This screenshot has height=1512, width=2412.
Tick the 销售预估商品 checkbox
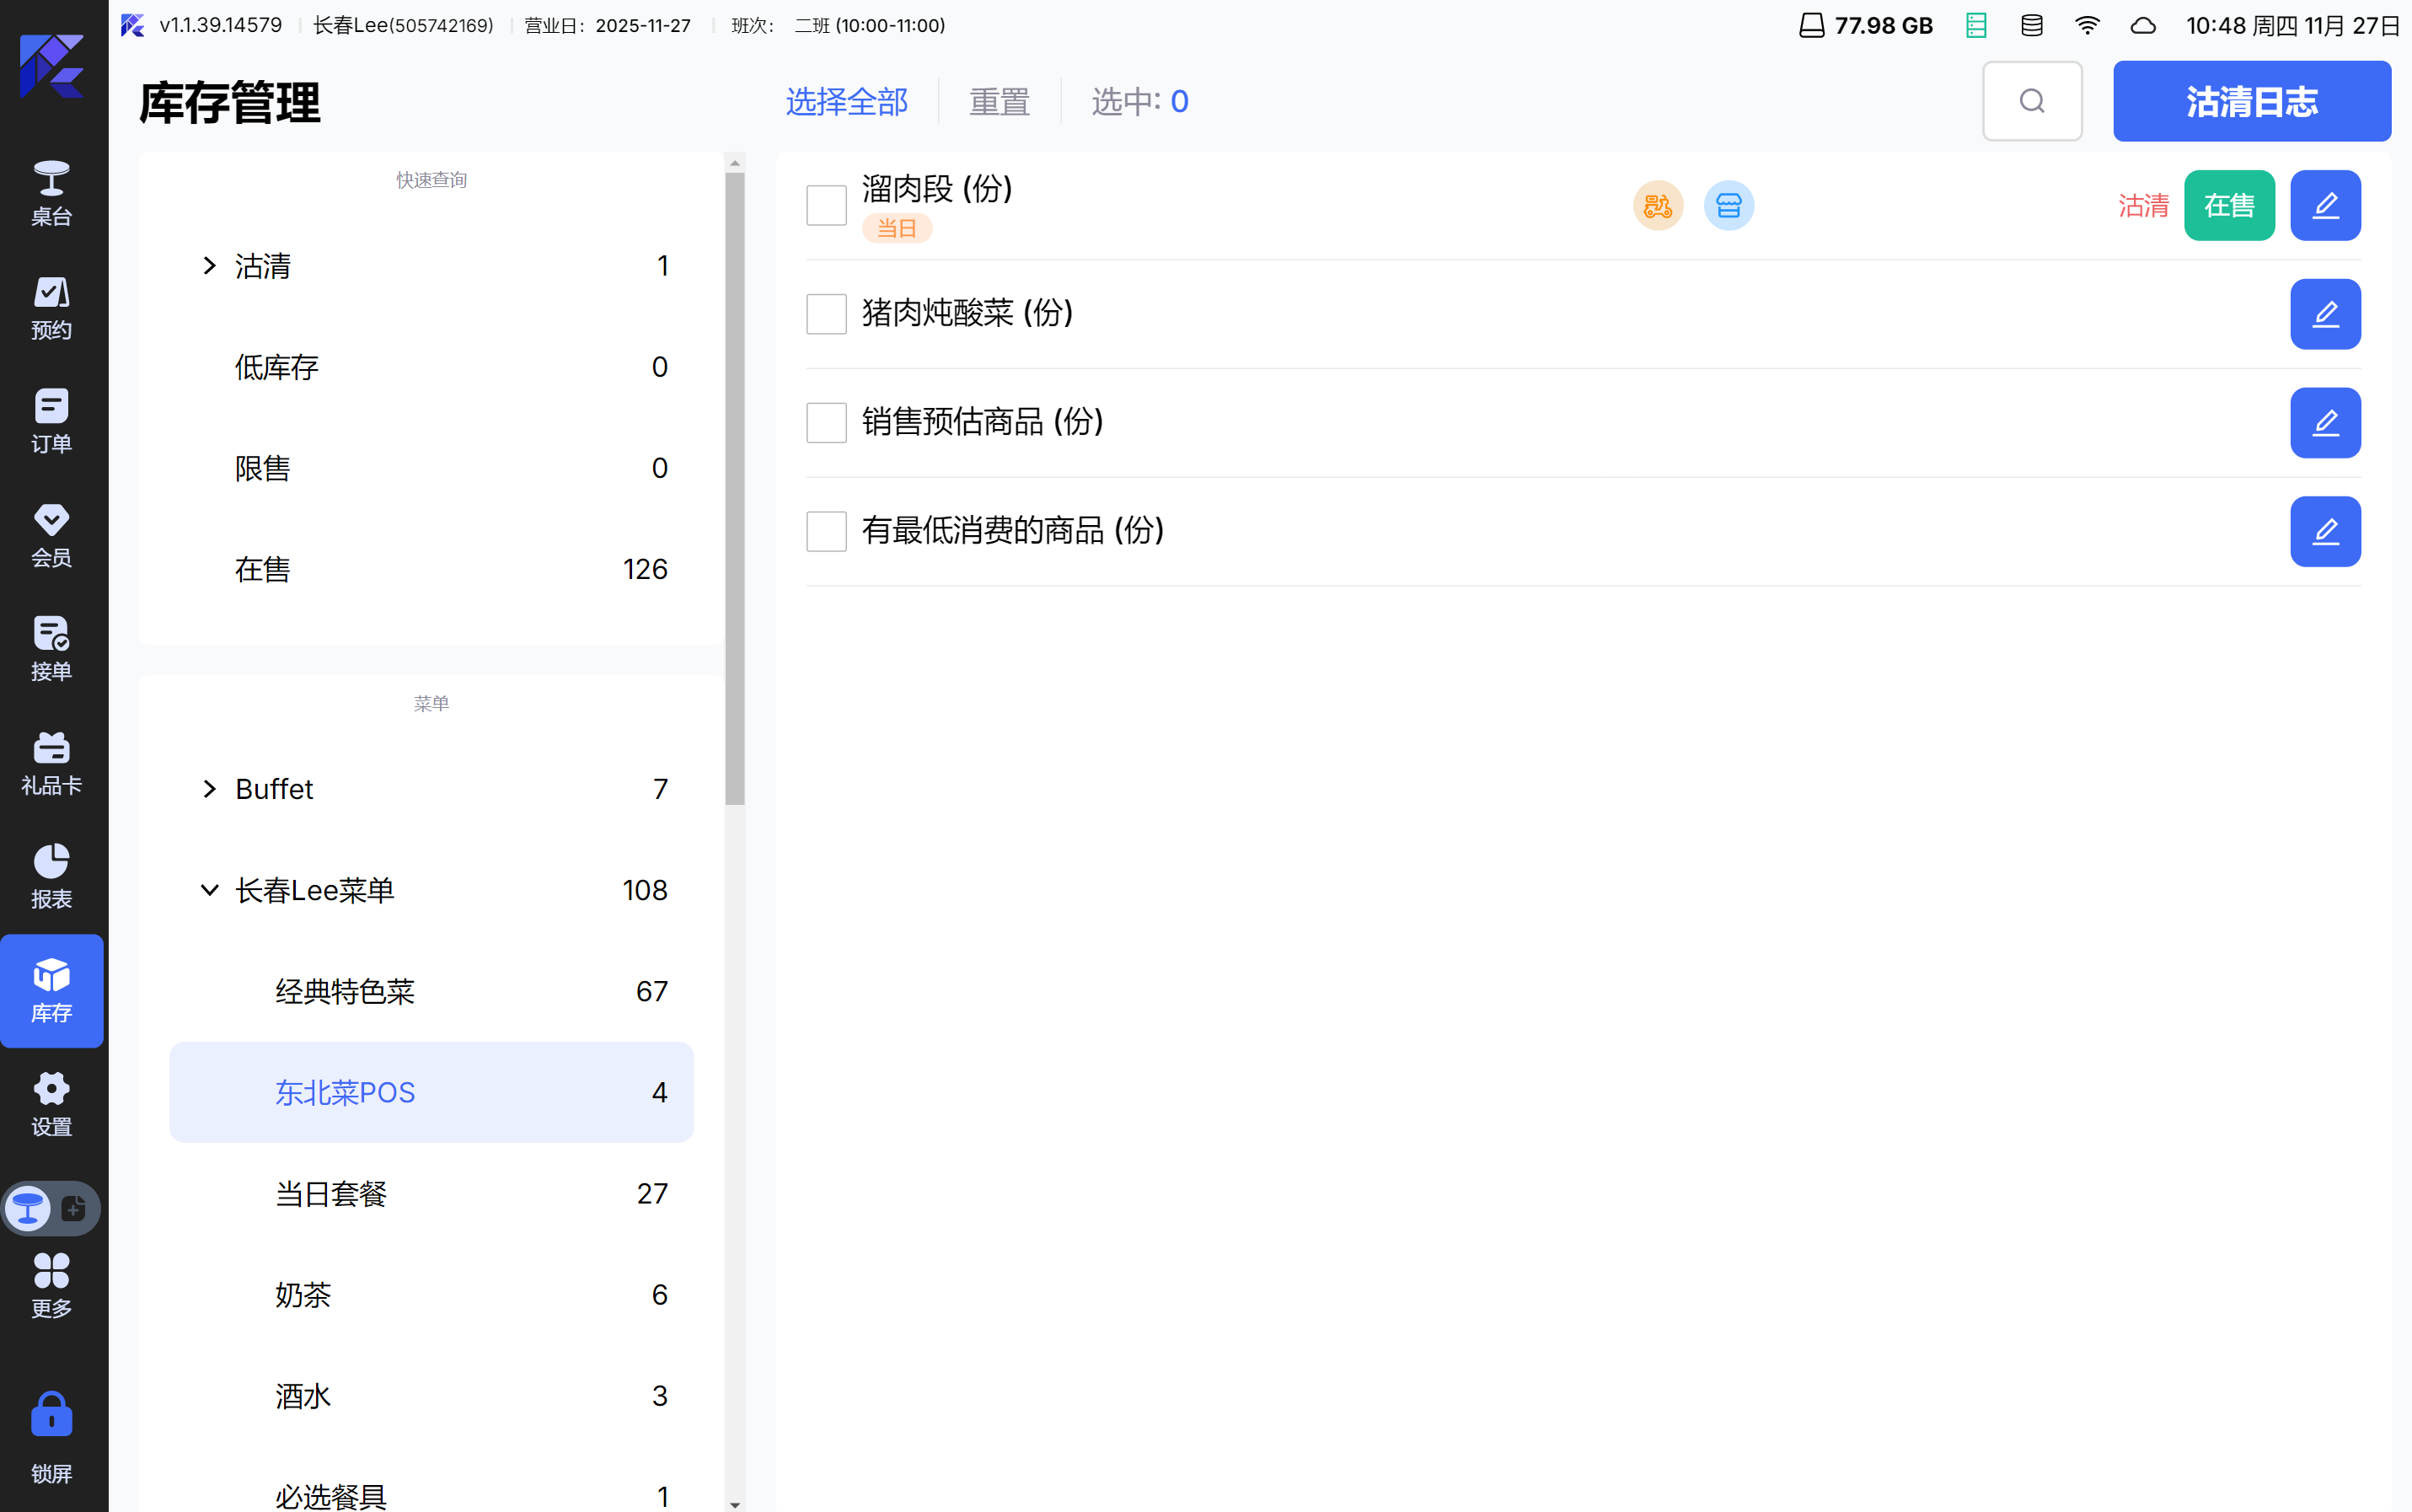[826, 423]
